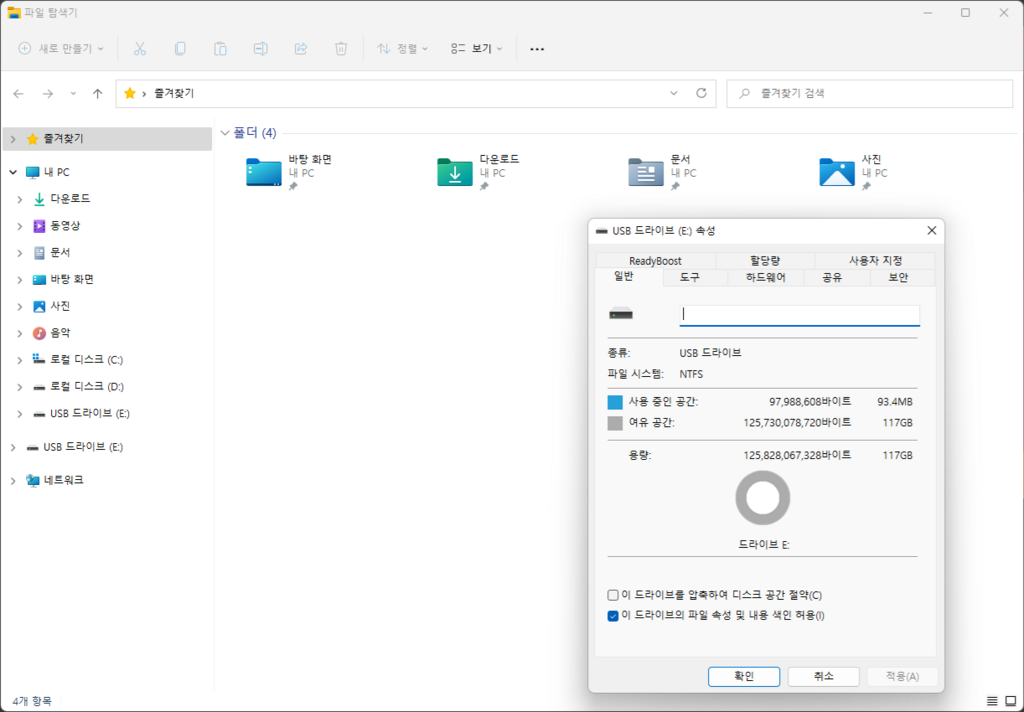Click the Share icon in the toolbar
This screenshot has height=712, width=1024.
tap(300, 48)
